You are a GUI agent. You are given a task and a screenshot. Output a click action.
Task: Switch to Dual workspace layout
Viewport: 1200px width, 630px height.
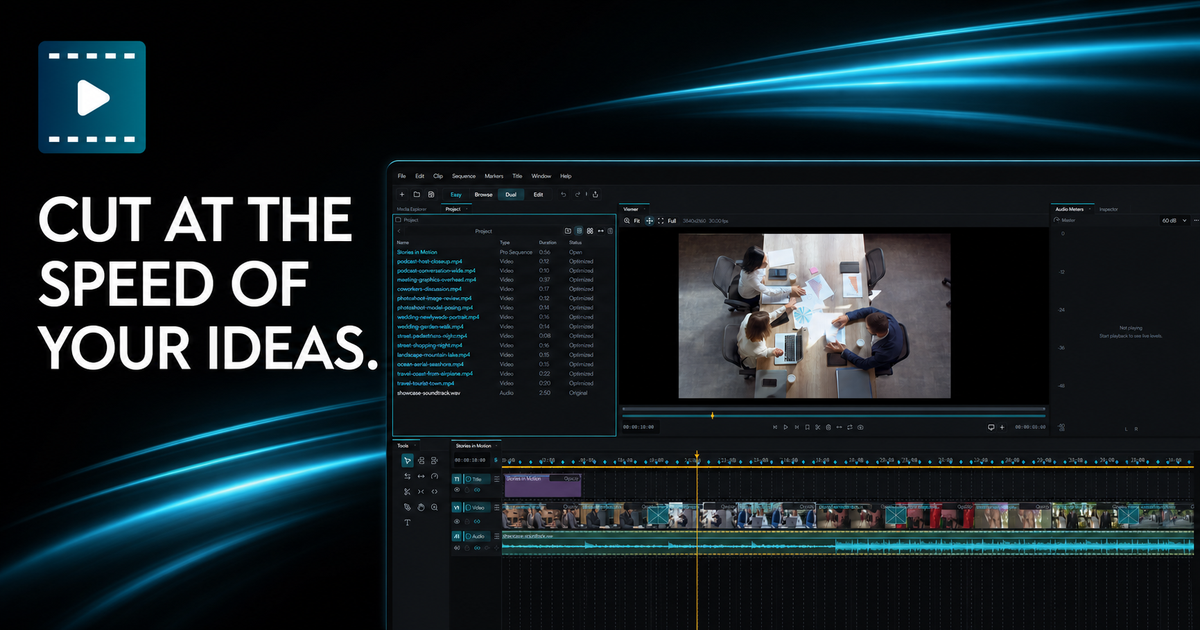511,194
